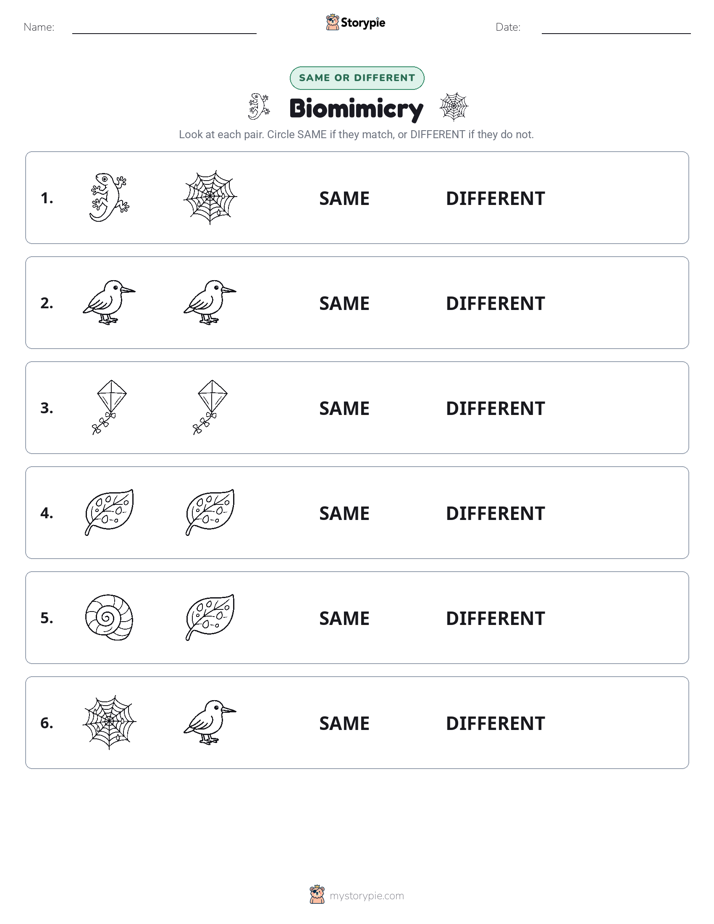Select the spider web in row 6
Viewport: 714px width, 924px height.
click(x=109, y=722)
